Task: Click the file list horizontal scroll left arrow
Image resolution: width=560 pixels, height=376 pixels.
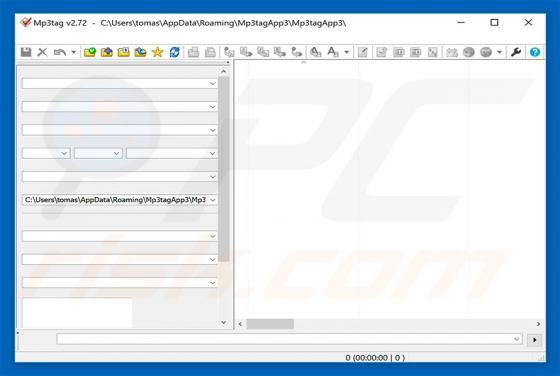Action: pos(240,324)
